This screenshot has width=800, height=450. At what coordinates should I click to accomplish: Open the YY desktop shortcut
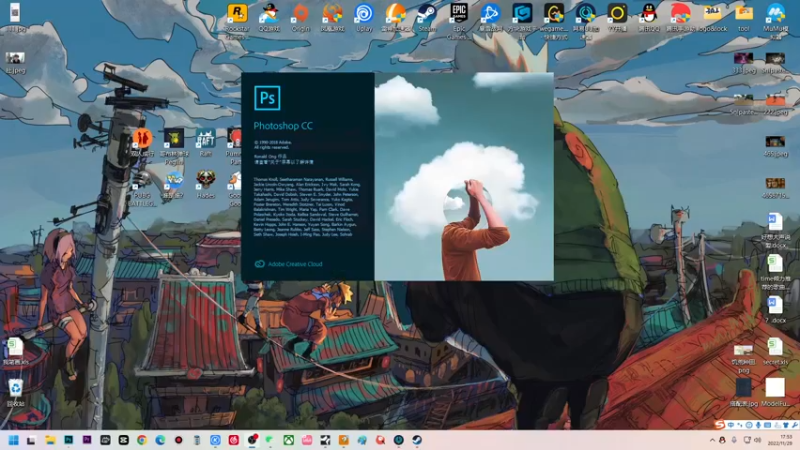pos(617,17)
